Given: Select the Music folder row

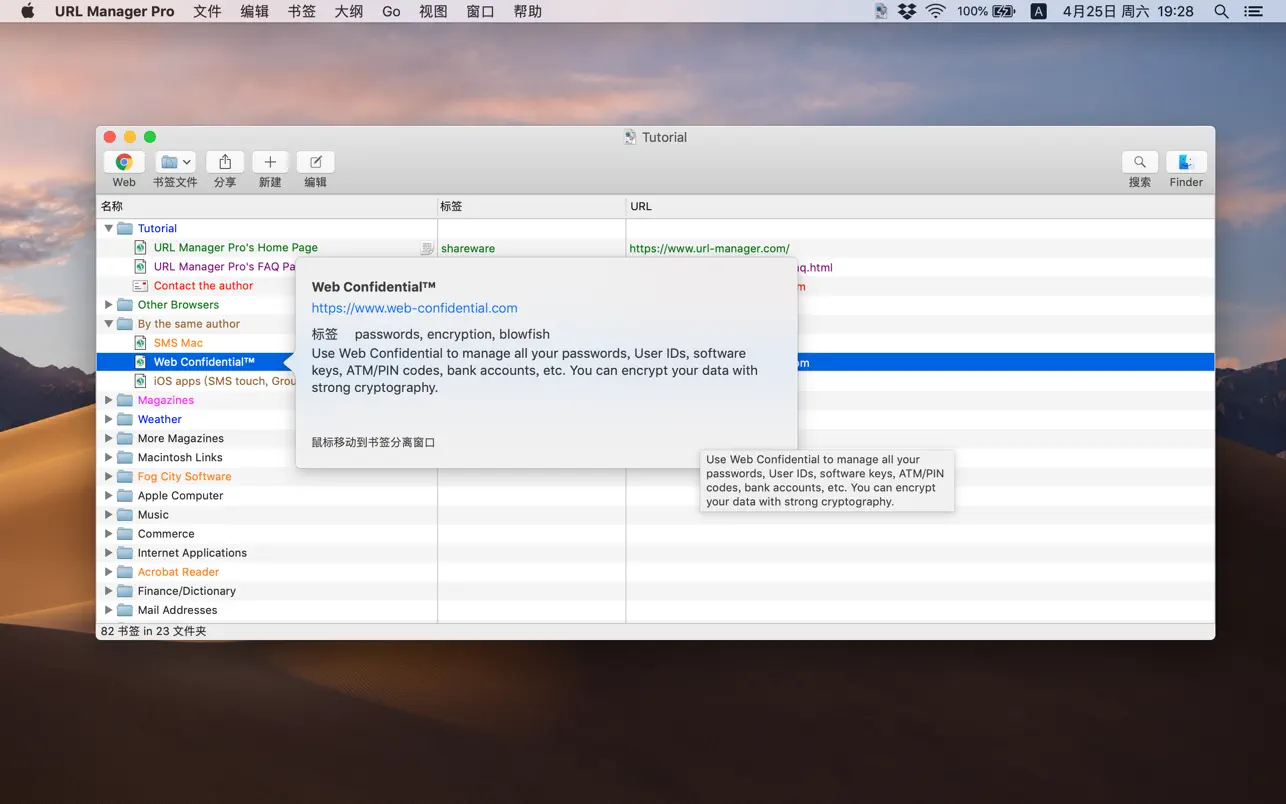Looking at the screenshot, I should 655,515.
